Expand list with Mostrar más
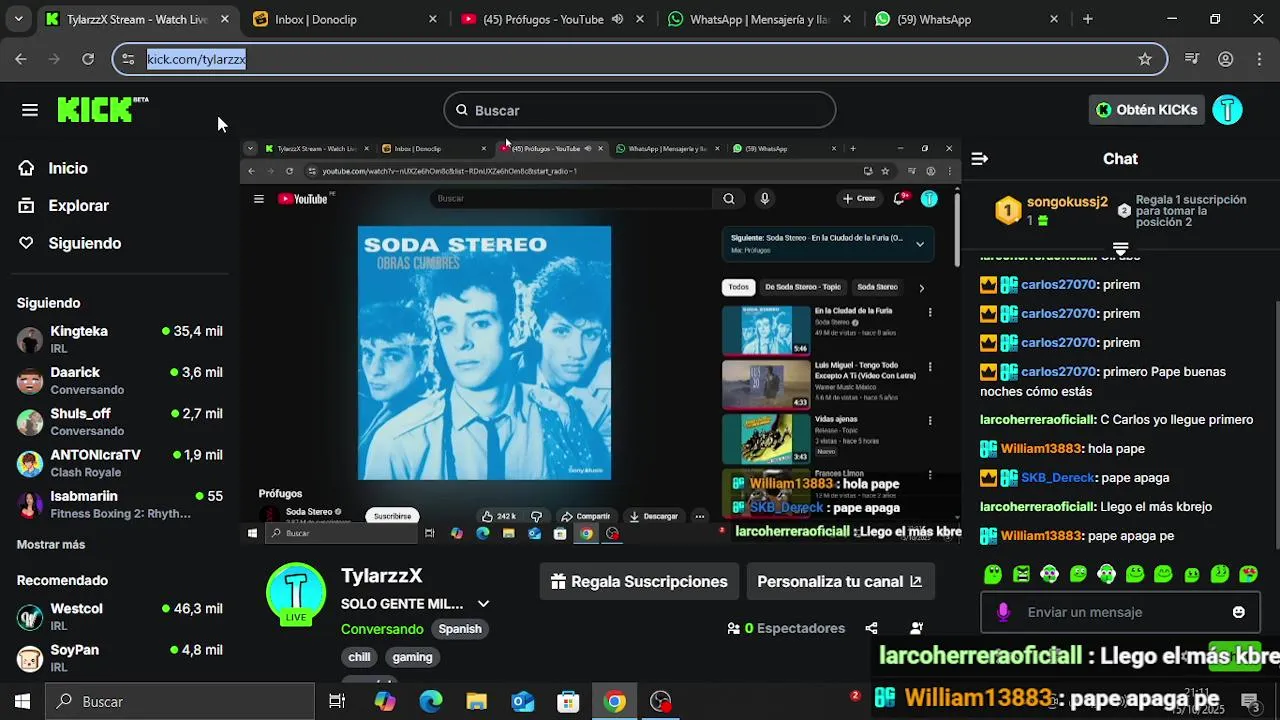The height and width of the screenshot is (720, 1280). [x=51, y=545]
